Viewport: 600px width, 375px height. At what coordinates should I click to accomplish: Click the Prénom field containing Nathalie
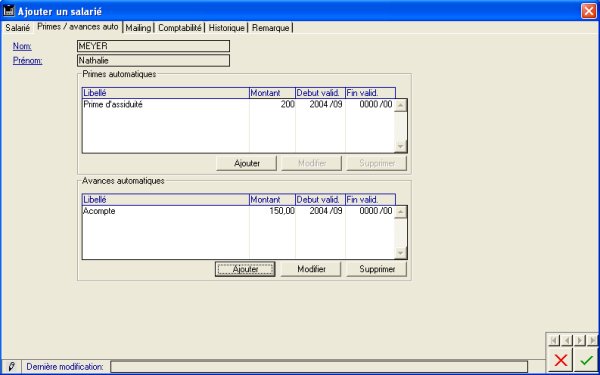click(153, 60)
